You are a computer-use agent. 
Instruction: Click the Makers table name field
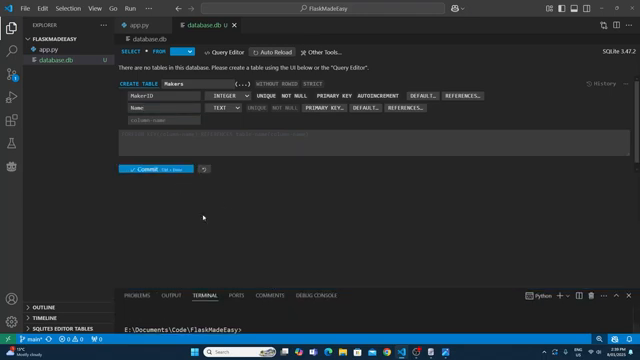(198, 84)
